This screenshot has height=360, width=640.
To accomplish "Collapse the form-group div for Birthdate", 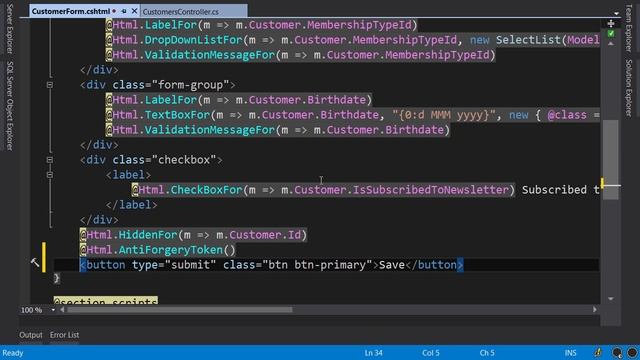I will [49, 85].
